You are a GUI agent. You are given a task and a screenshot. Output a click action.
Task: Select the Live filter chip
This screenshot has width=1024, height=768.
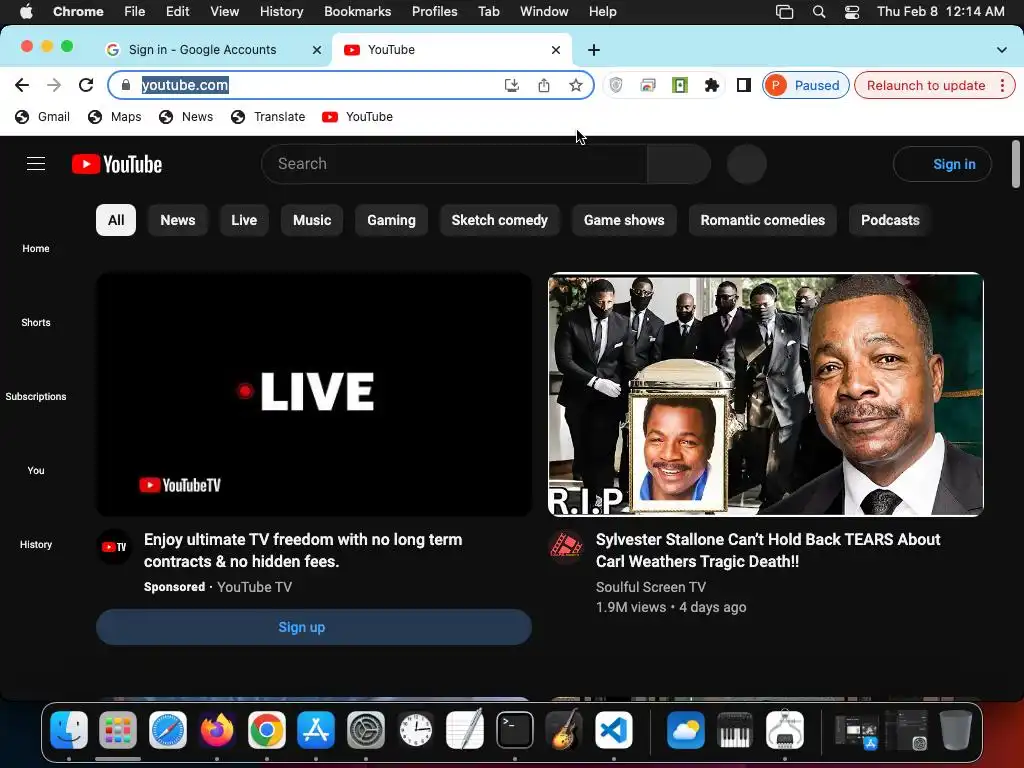tap(244, 220)
